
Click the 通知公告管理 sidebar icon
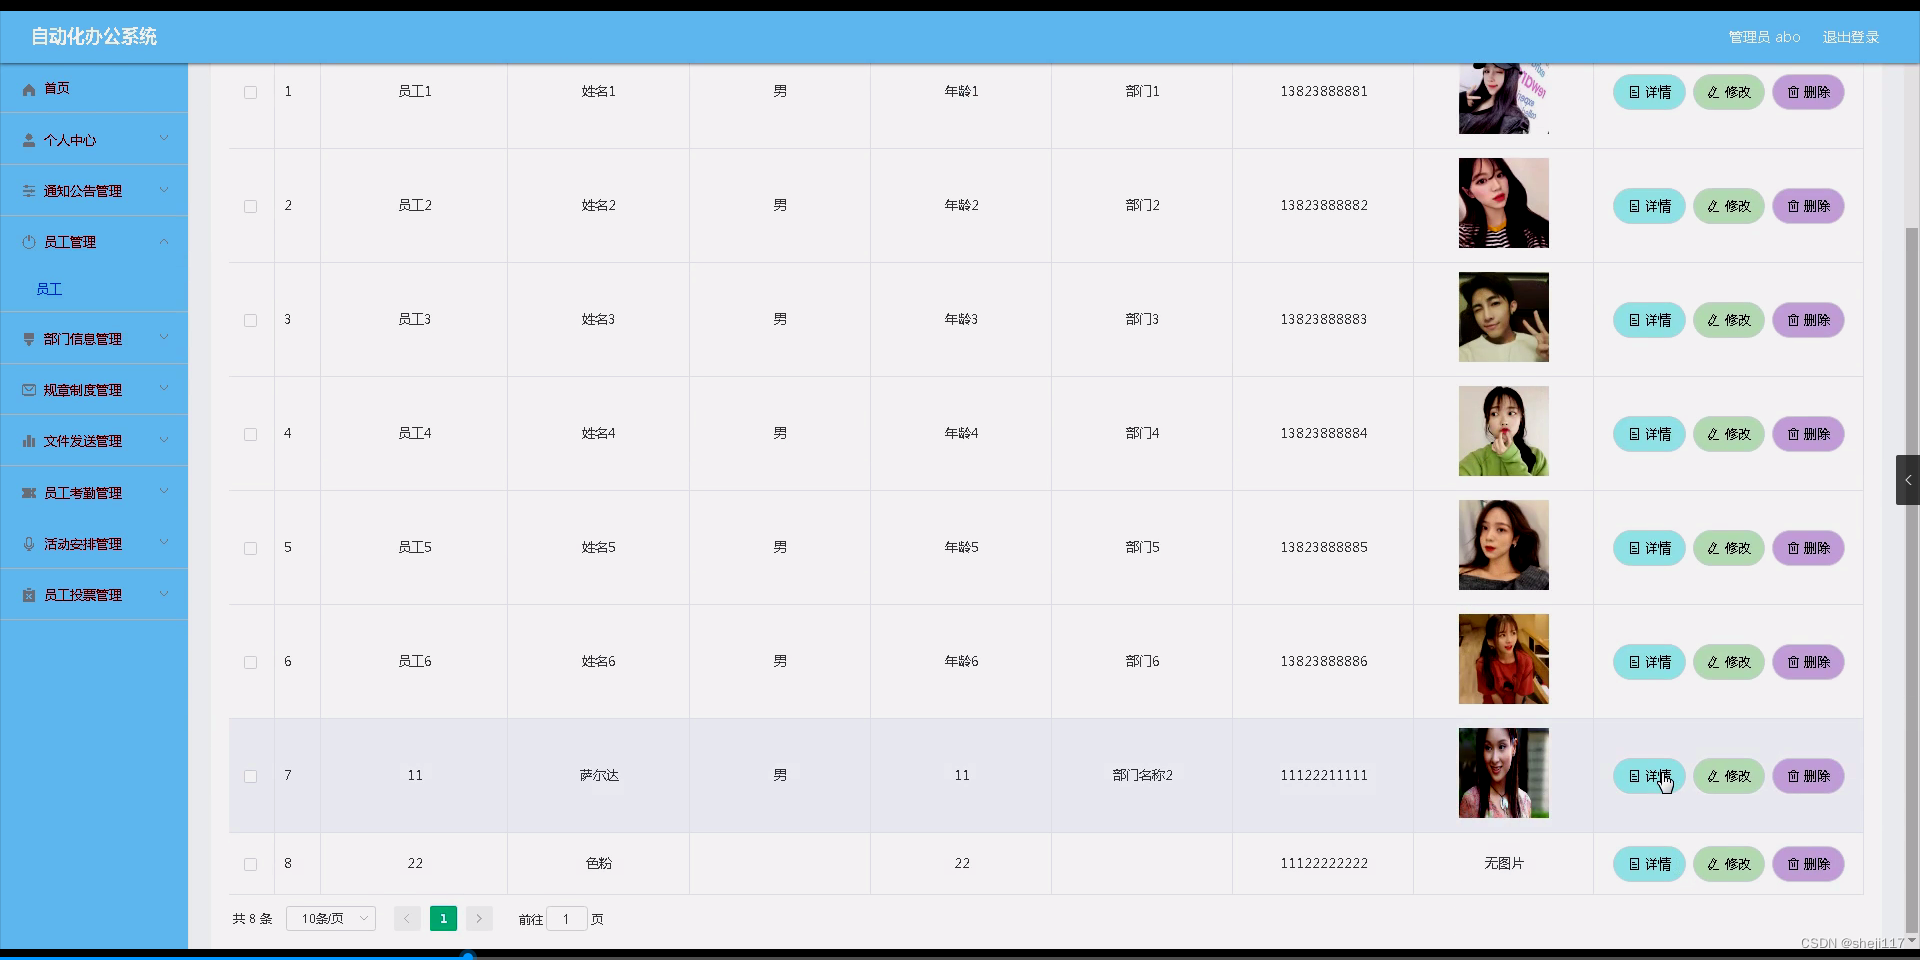28,190
